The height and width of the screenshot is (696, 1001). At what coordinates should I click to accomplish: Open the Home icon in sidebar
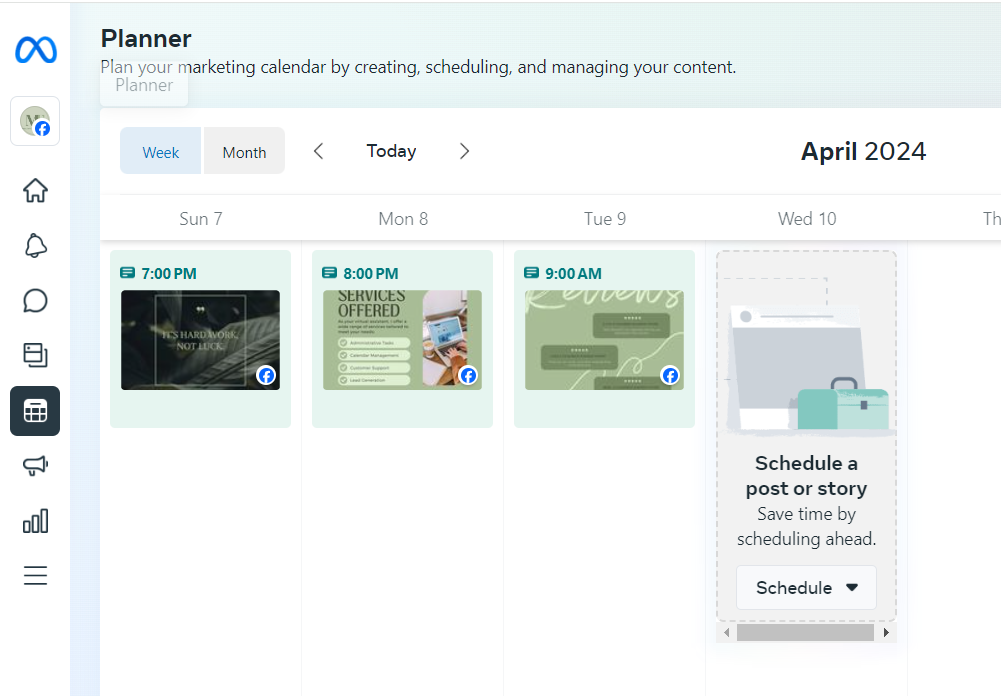(x=35, y=190)
